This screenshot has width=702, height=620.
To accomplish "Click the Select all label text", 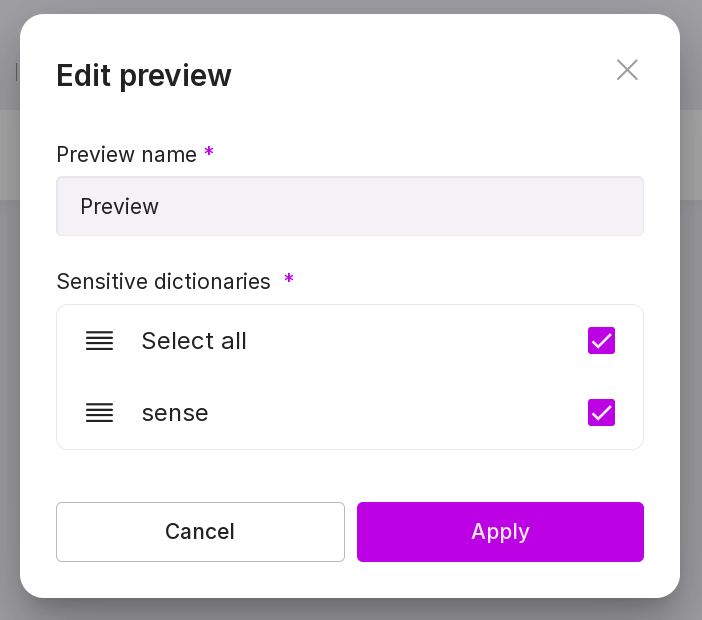I will [194, 341].
